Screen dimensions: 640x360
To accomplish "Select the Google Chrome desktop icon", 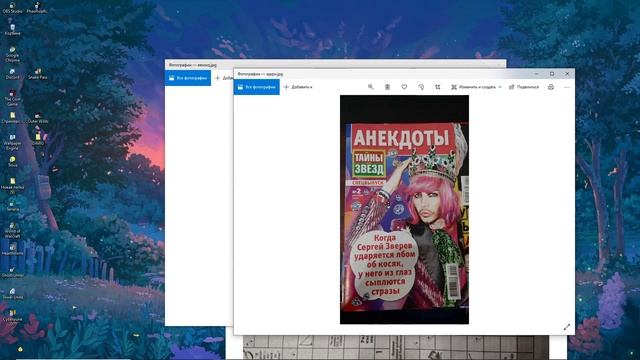I will 13,54.
